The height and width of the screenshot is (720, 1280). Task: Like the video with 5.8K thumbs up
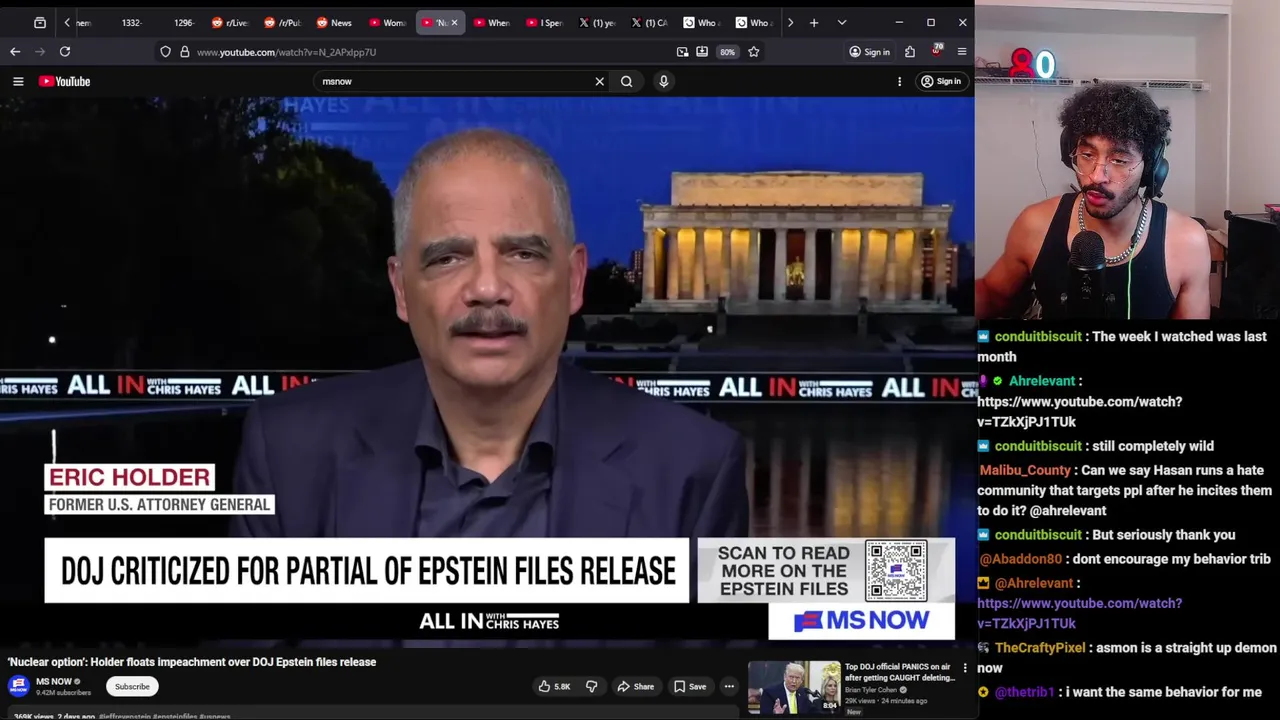click(x=554, y=686)
